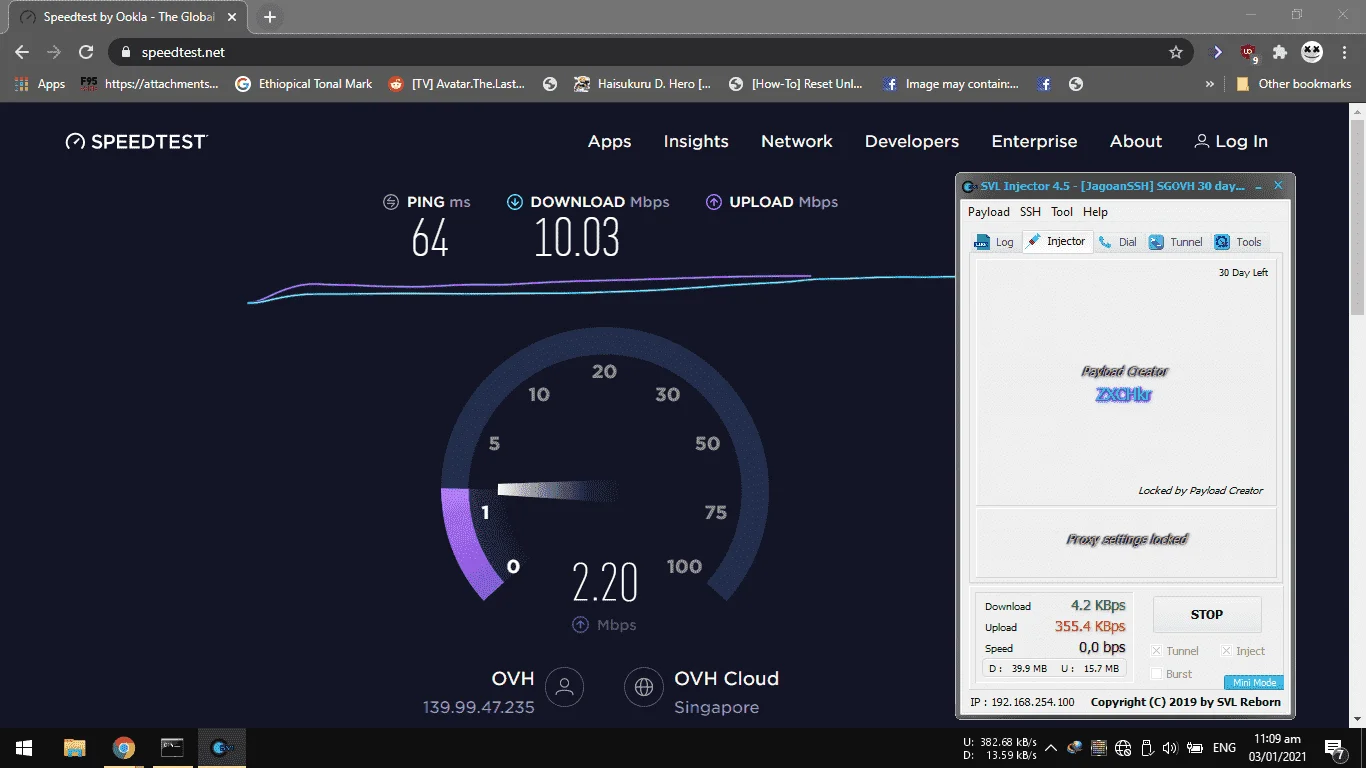
Task: Open the SSH menu
Action: 1030,212
